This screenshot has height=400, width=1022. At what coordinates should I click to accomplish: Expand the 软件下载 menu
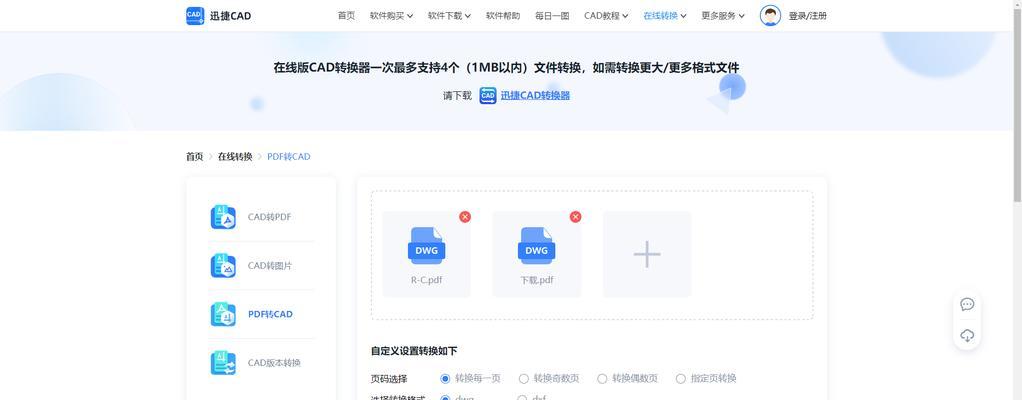pos(449,16)
